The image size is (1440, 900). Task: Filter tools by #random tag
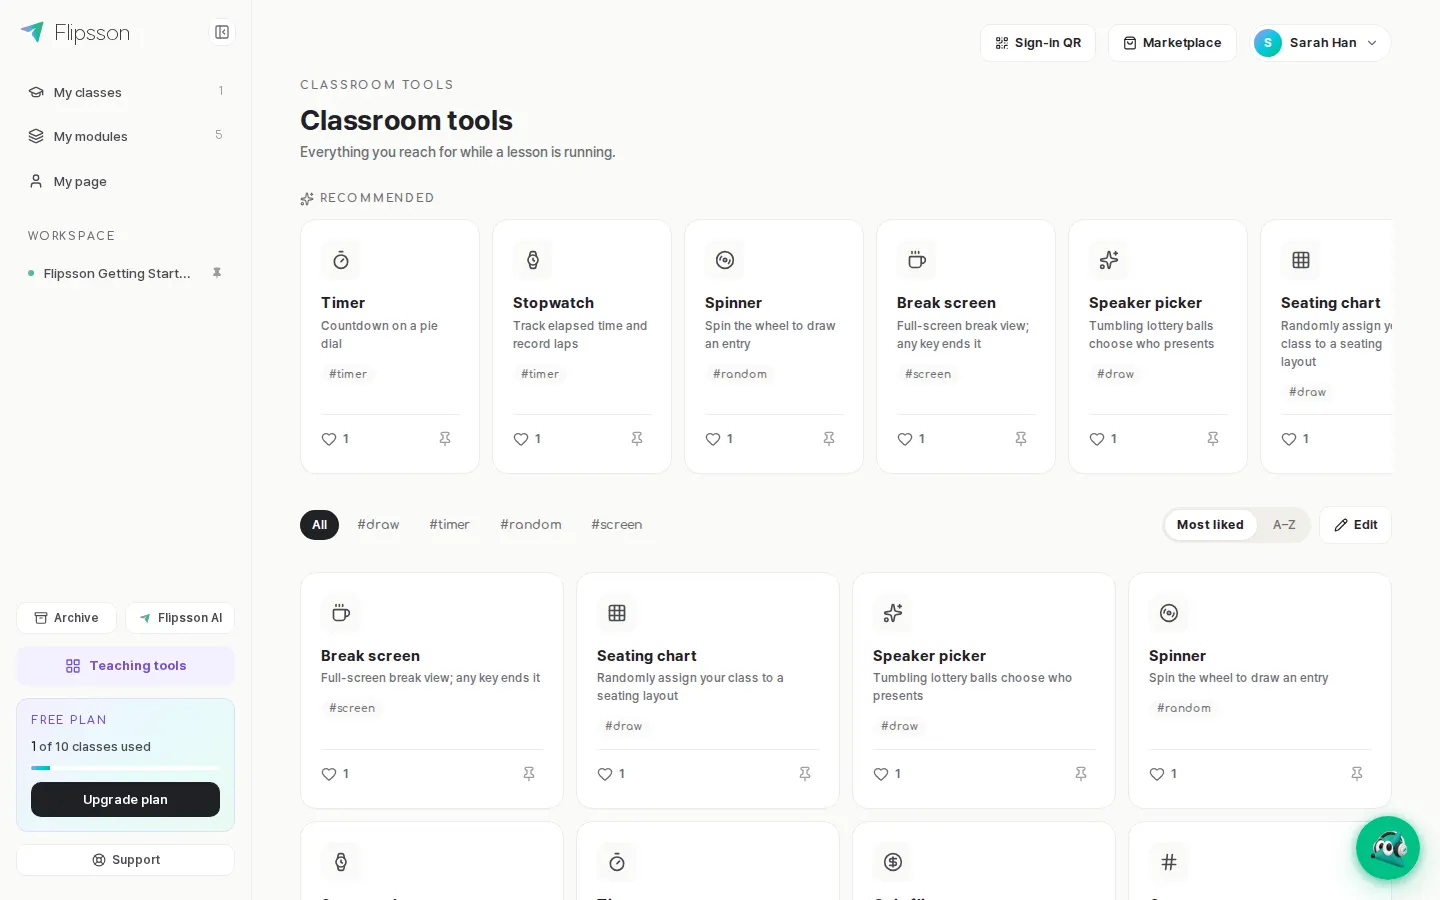click(x=531, y=525)
